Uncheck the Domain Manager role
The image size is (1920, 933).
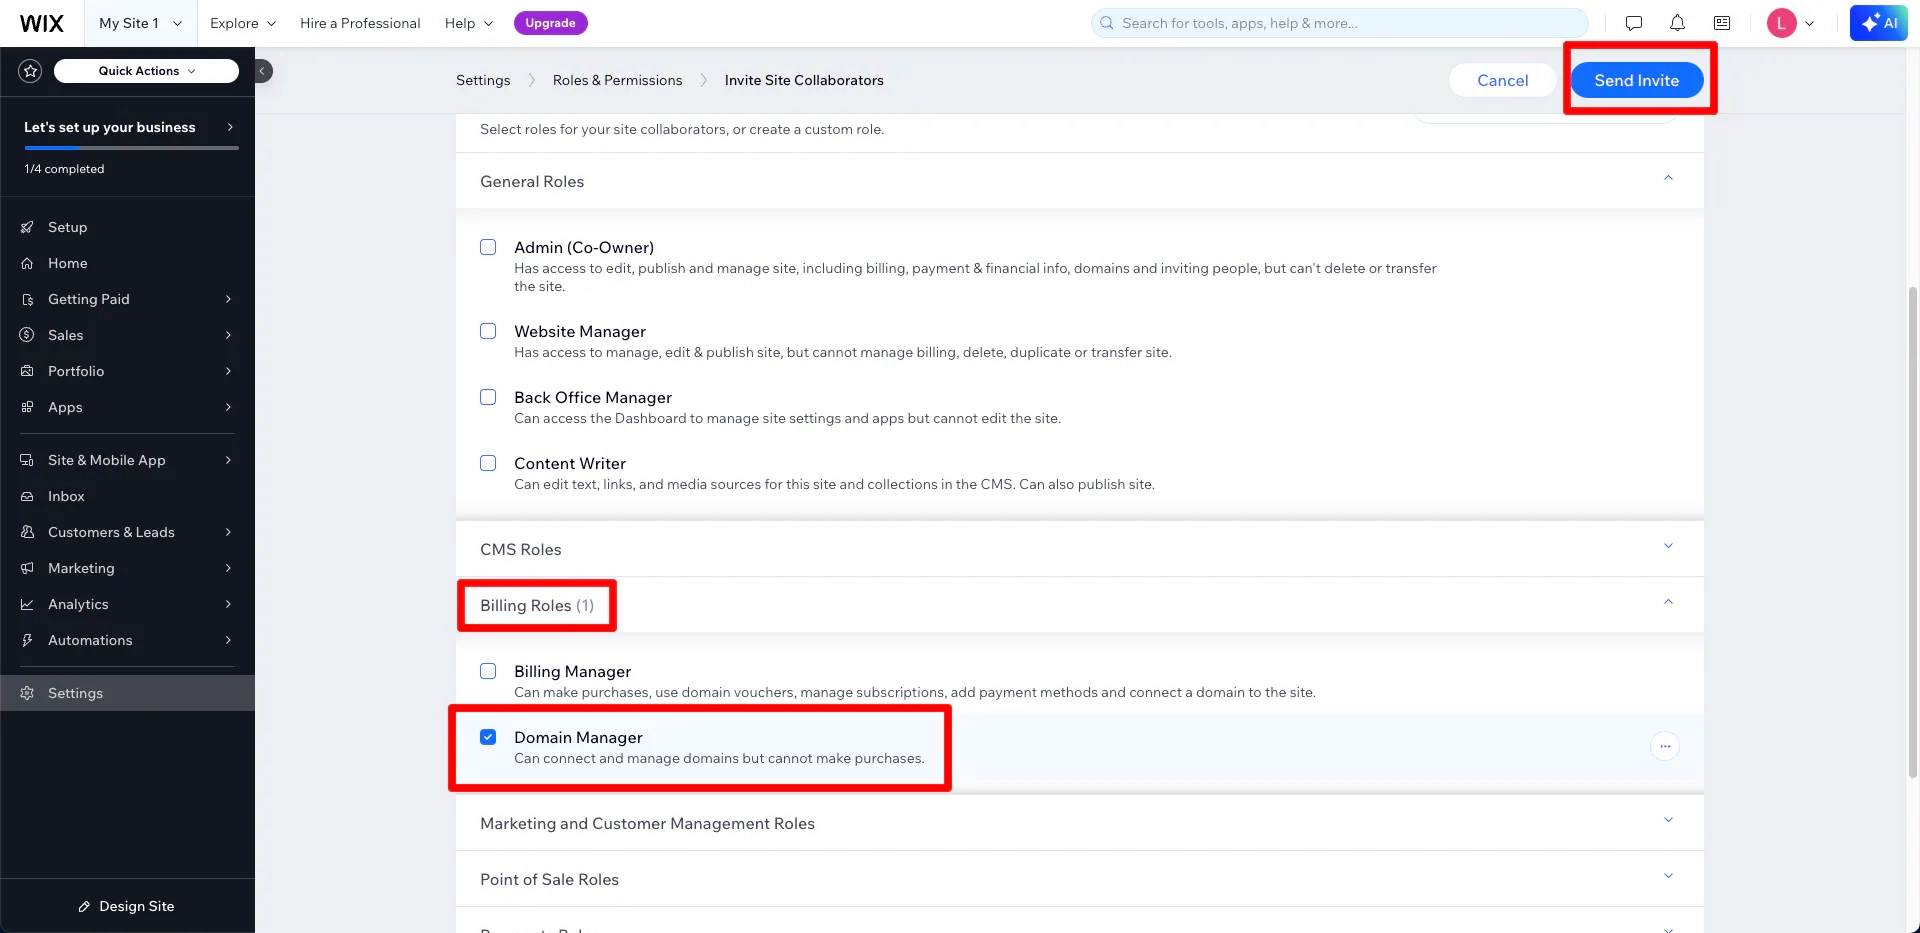pos(488,737)
